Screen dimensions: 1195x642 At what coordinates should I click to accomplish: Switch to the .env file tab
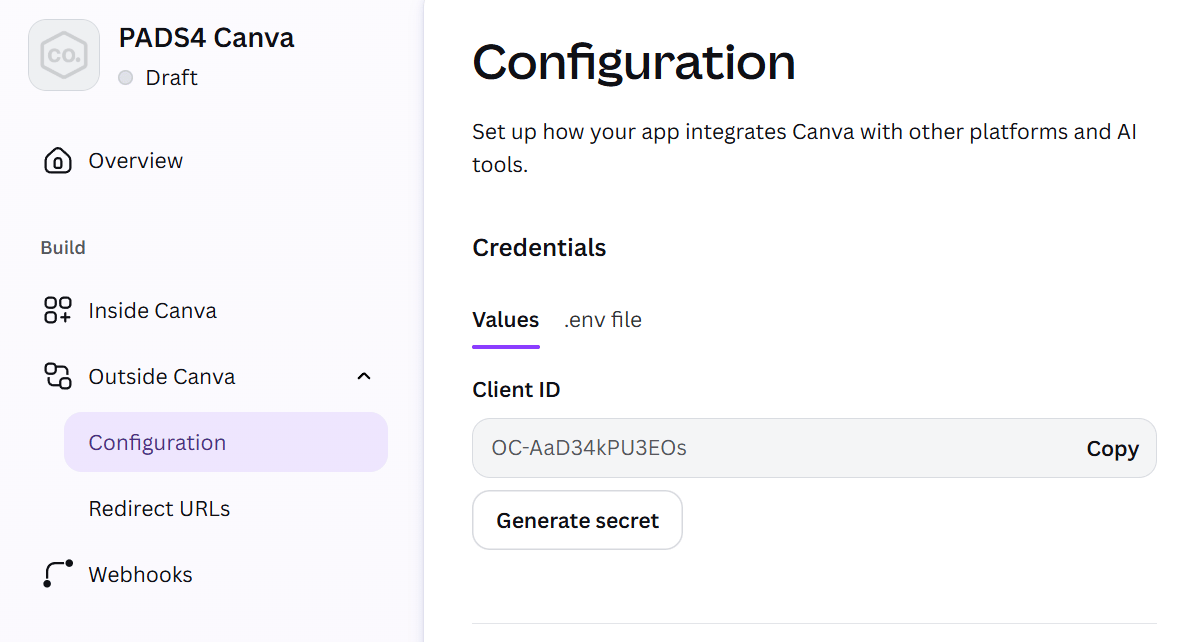603,319
